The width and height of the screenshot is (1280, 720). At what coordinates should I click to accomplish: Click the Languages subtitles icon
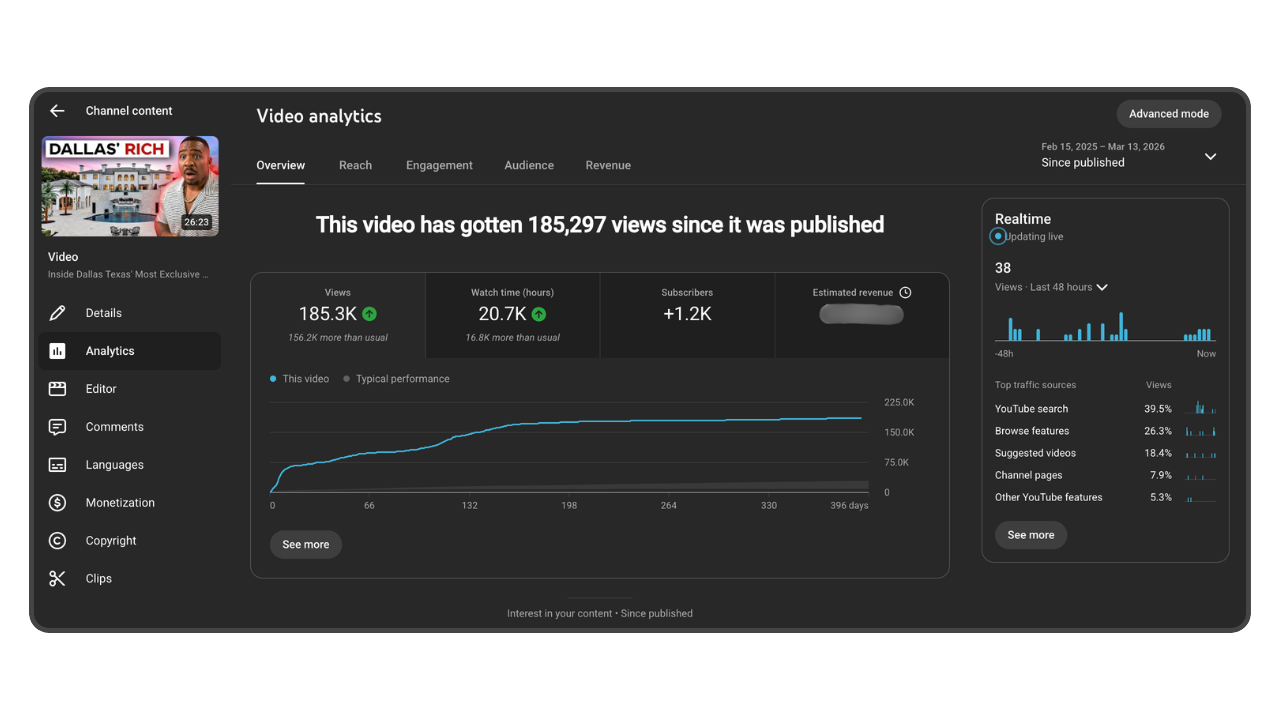click(58, 465)
